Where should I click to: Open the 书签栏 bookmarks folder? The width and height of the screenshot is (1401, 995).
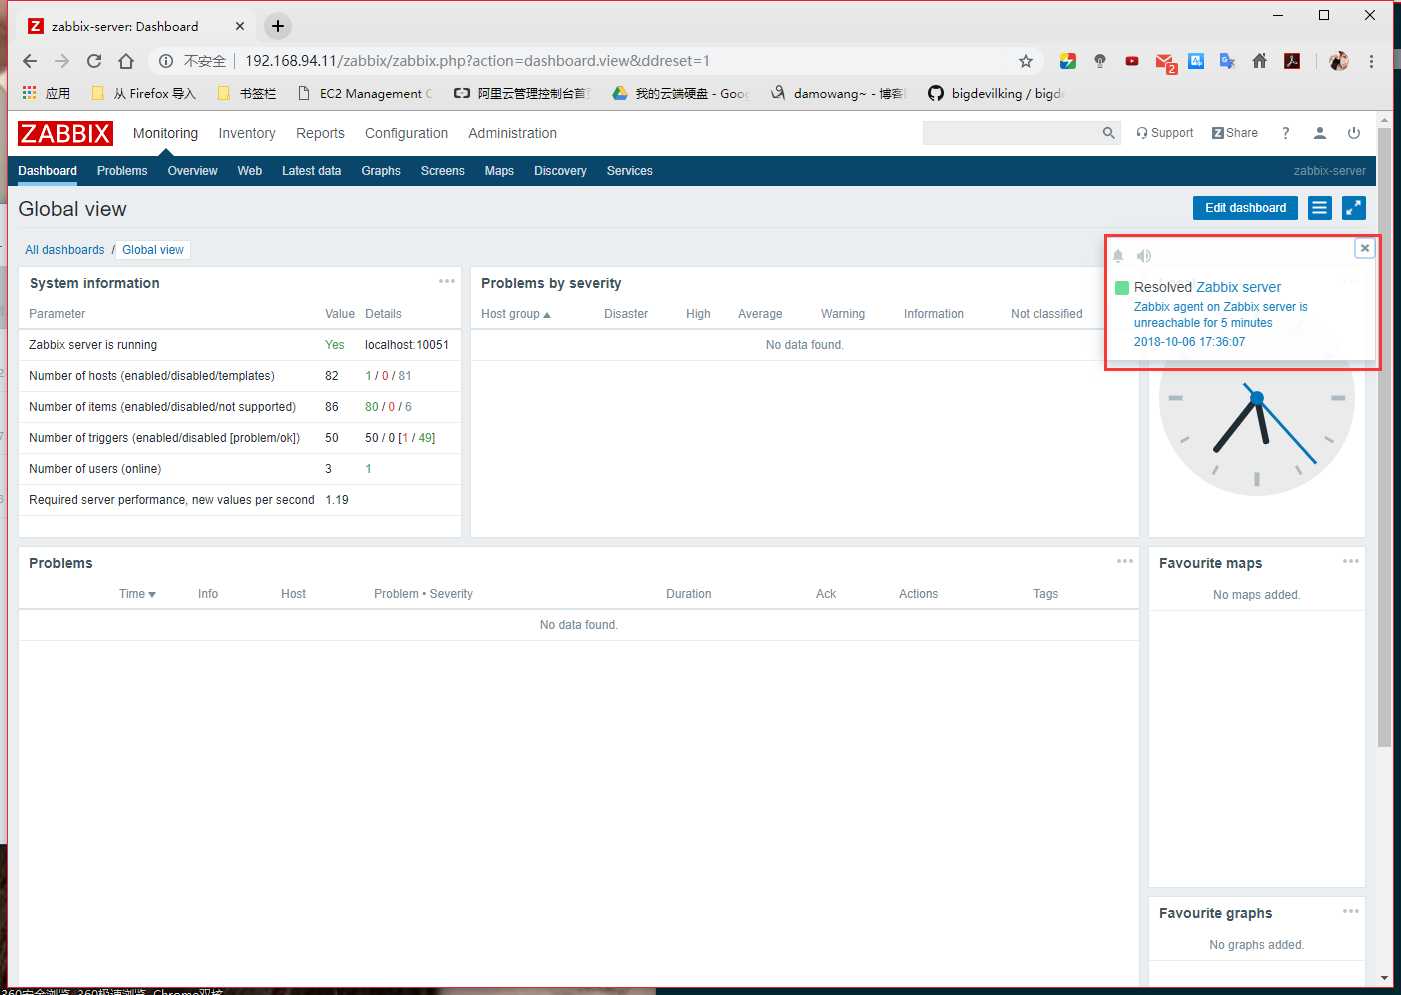point(247,93)
